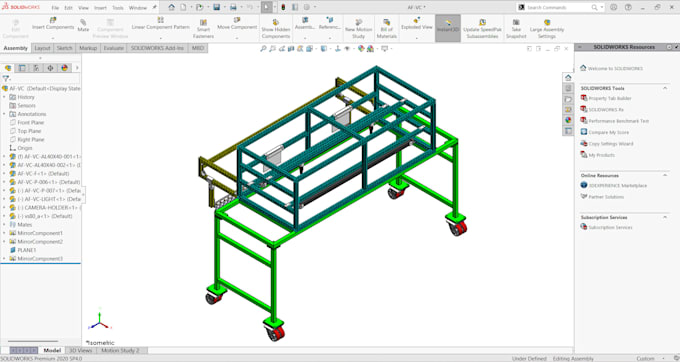This screenshot has height=362, width=680.
Task: Expand the Annotations tree node
Action: click(x=4, y=114)
